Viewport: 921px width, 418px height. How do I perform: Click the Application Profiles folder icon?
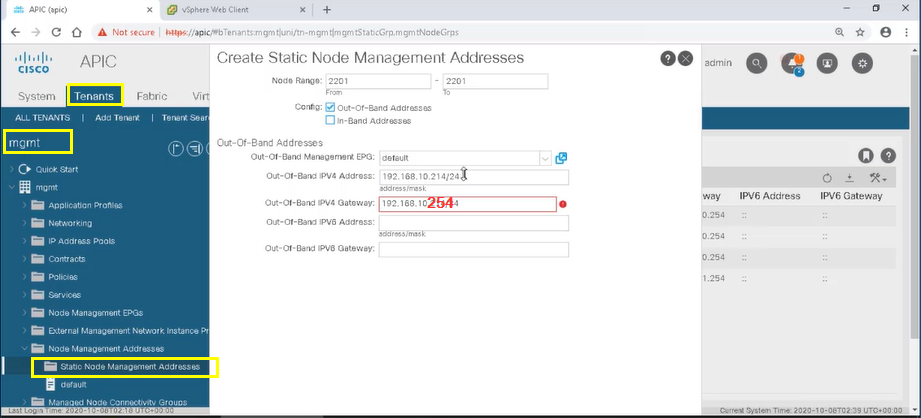click(x=38, y=205)
